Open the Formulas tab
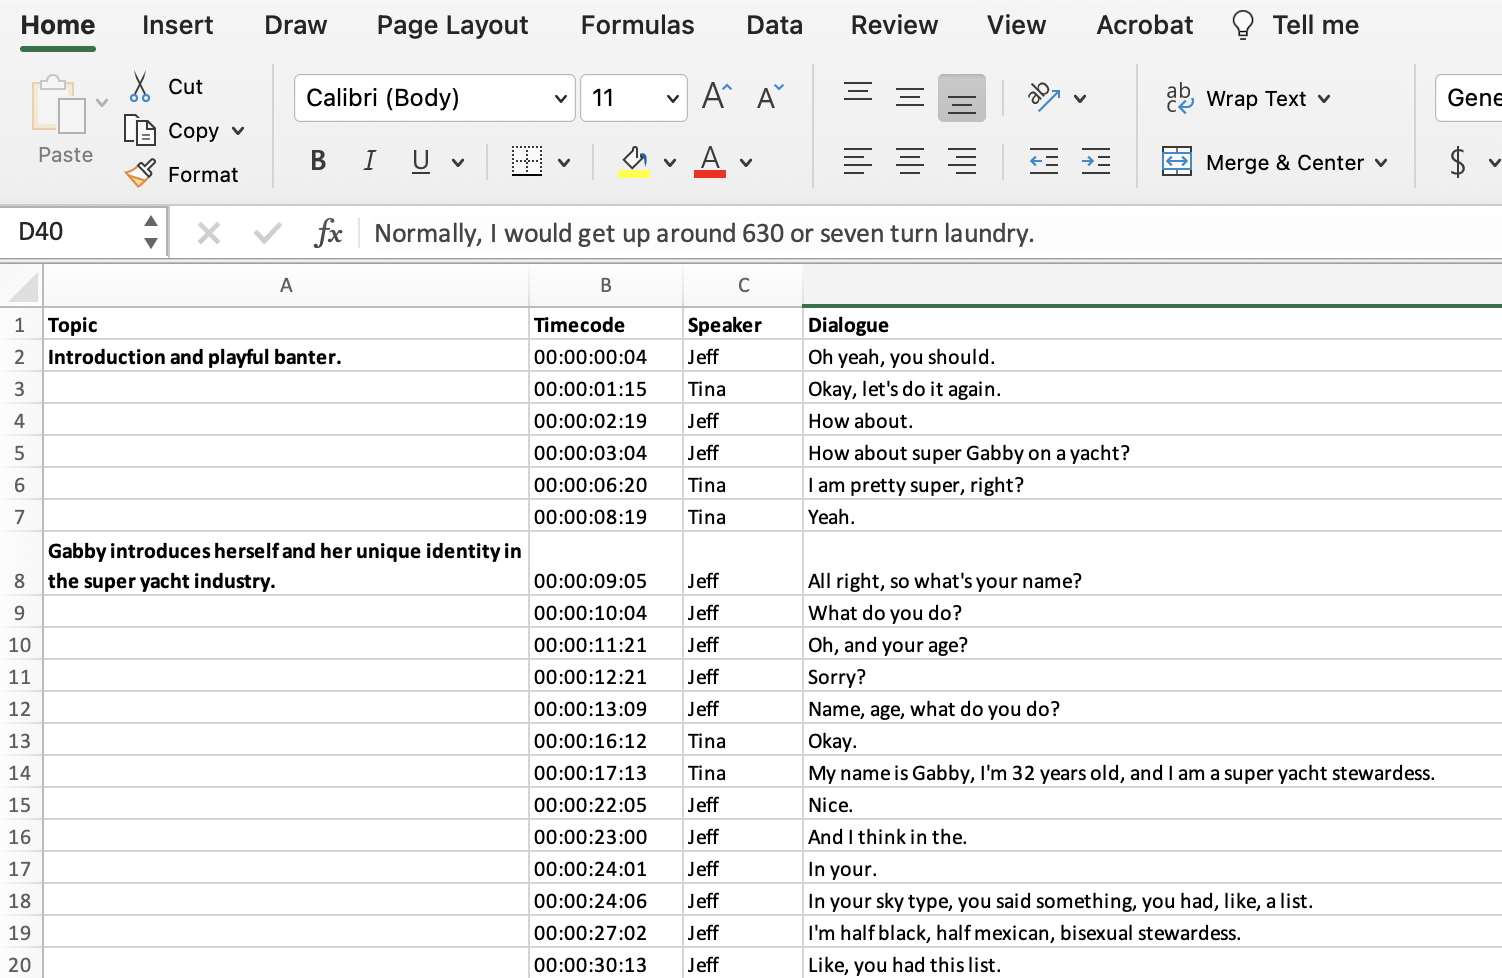The height and width of the screenshot is (978, 1502). tap(637, 25)
